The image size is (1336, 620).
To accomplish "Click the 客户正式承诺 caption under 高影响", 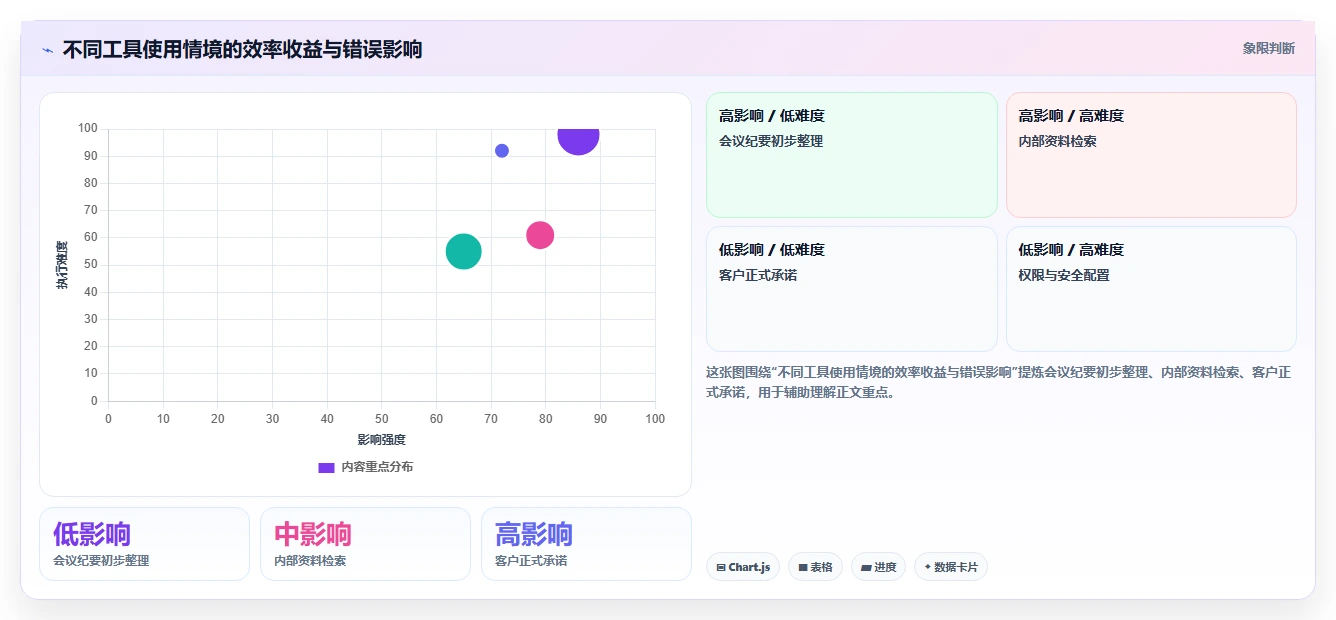I will pos(531,561).
